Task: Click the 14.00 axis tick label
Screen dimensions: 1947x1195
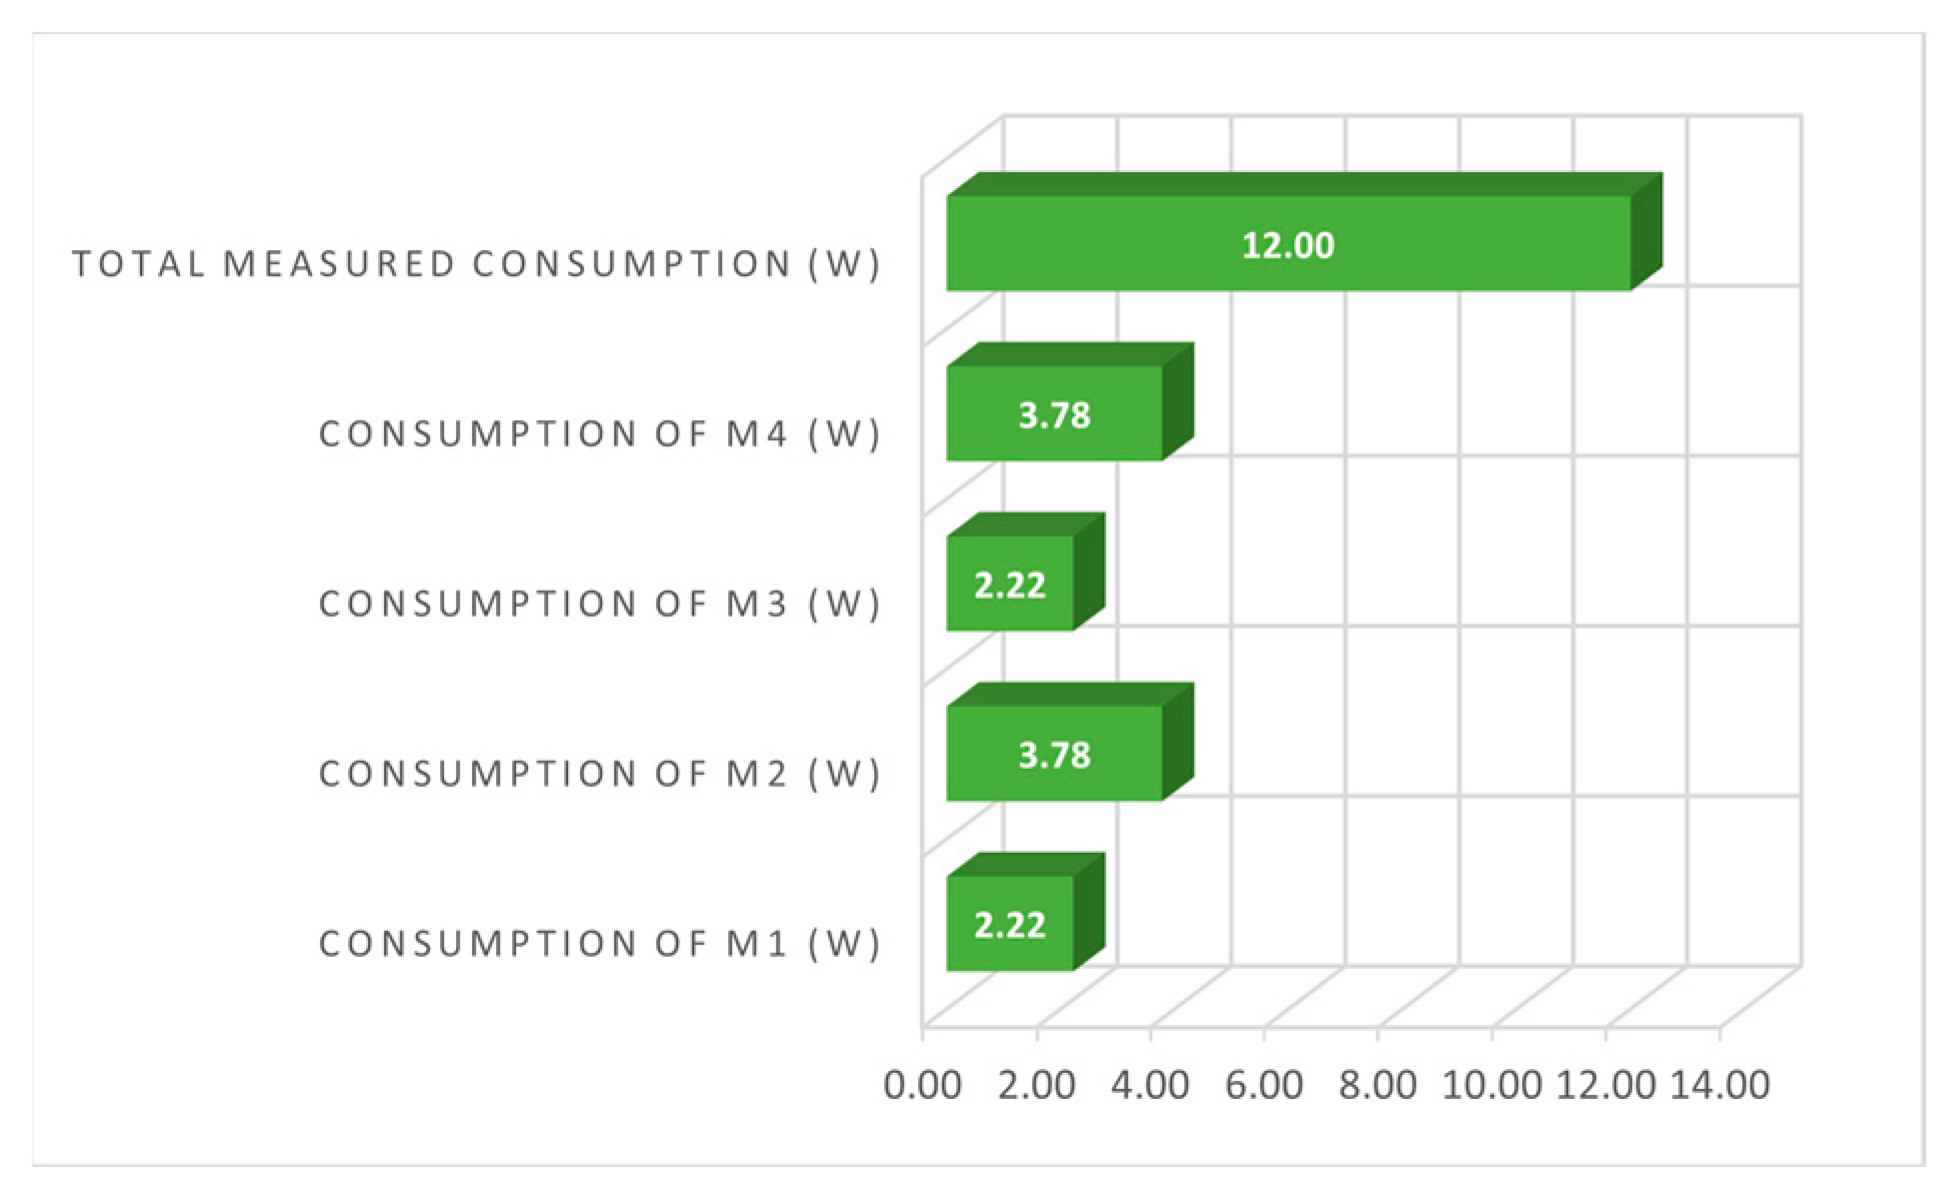Action: point(1720,1085)
